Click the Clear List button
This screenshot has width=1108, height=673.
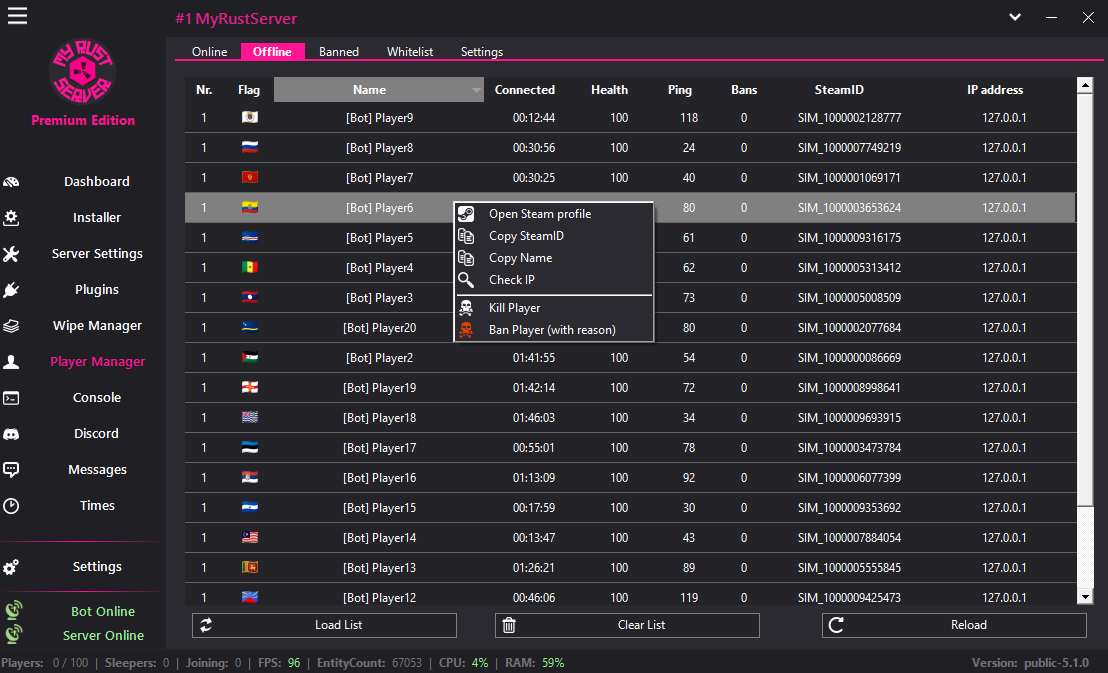[627, 625]
